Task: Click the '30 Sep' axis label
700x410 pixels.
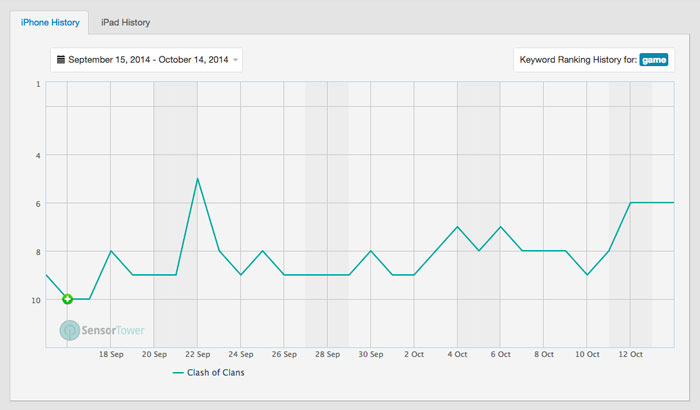Action: pos(371,354)
